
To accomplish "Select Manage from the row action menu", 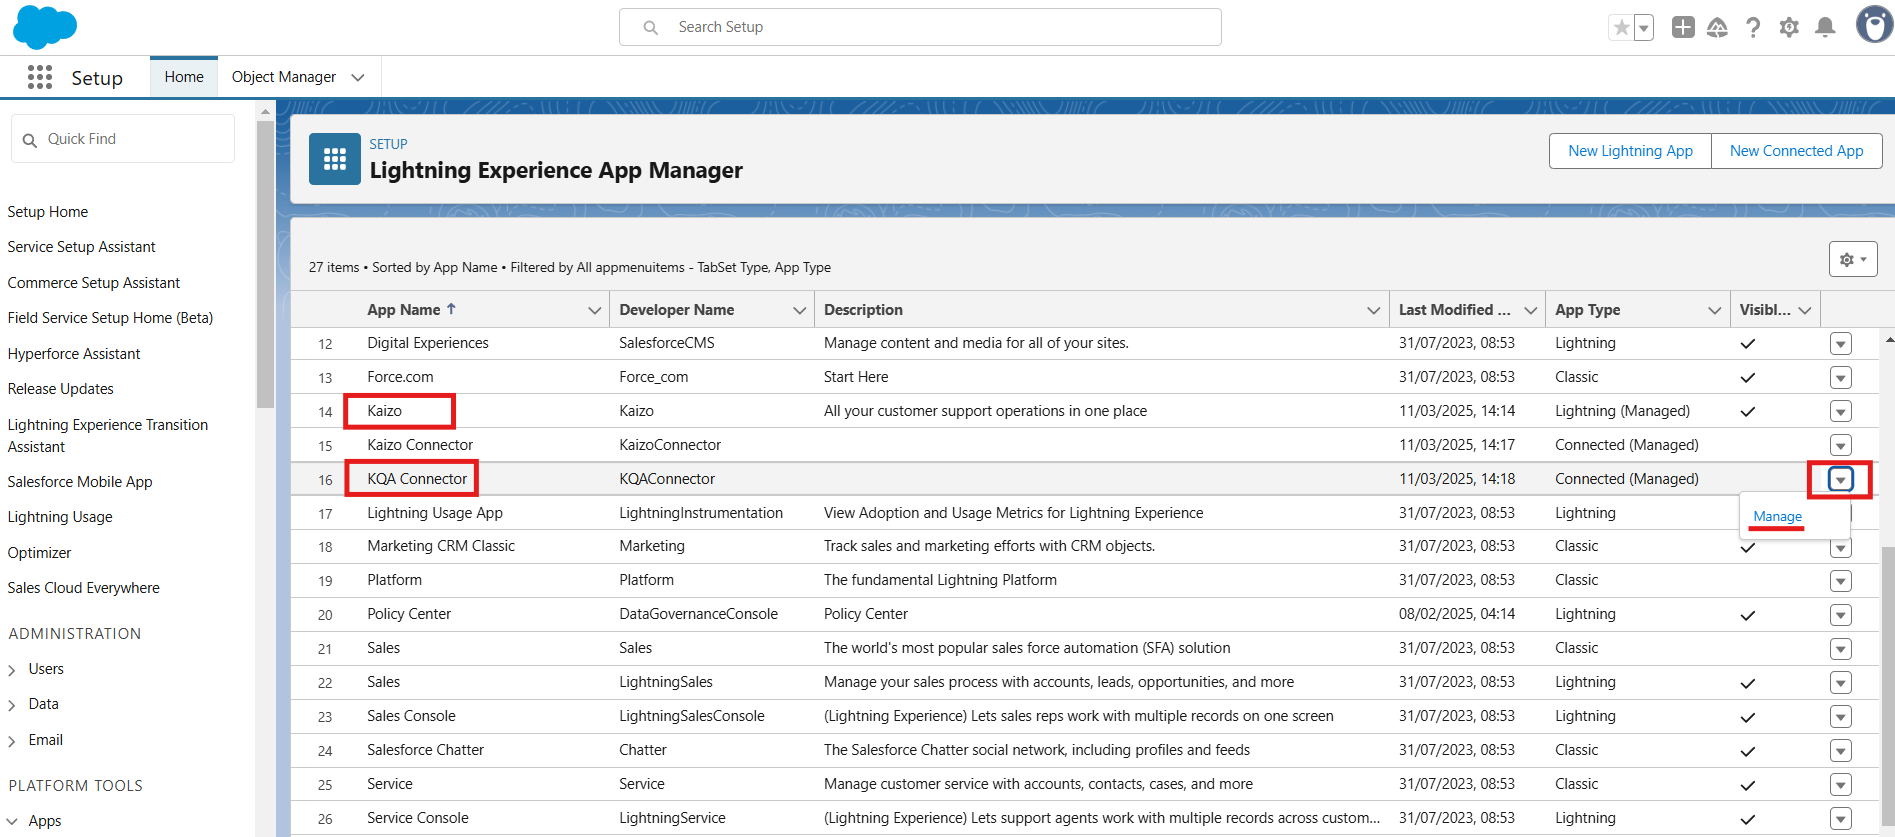I will pos(1778,516).
